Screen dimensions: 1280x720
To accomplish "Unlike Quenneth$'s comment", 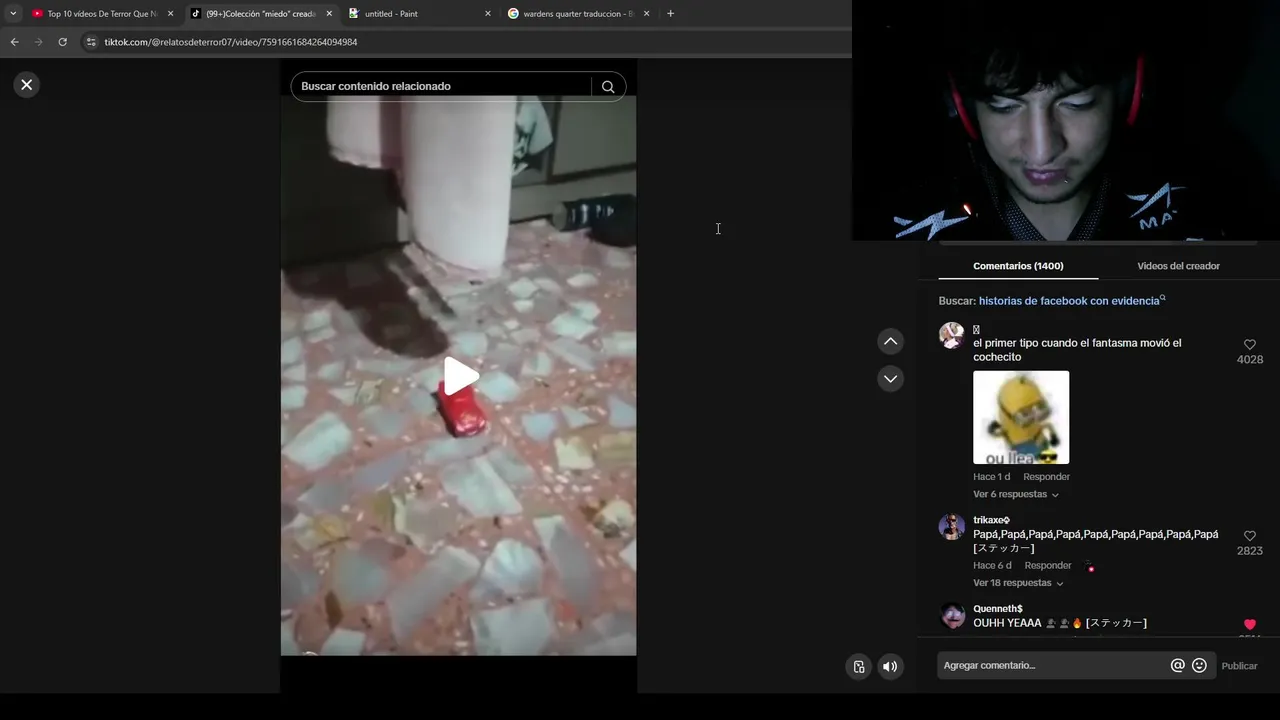I will tap(1249, 624).
